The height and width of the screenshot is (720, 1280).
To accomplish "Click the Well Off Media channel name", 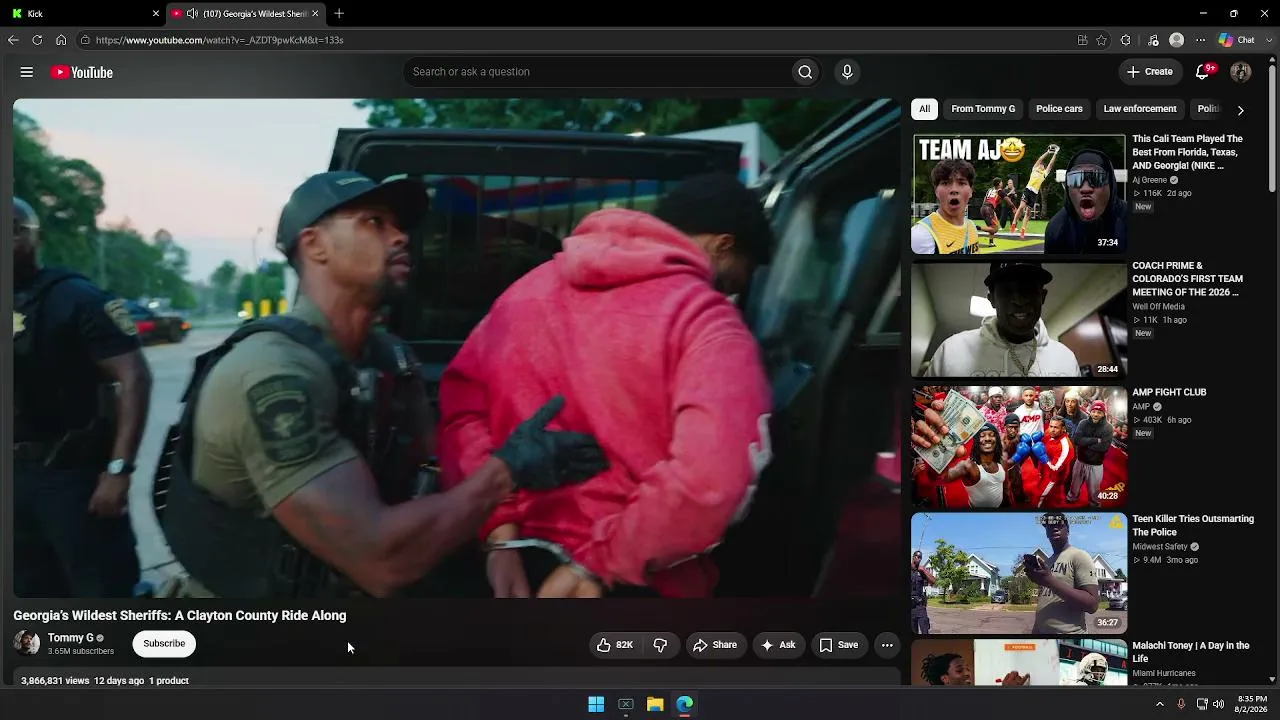I will pyautogui.click(x=1158, y=307).
